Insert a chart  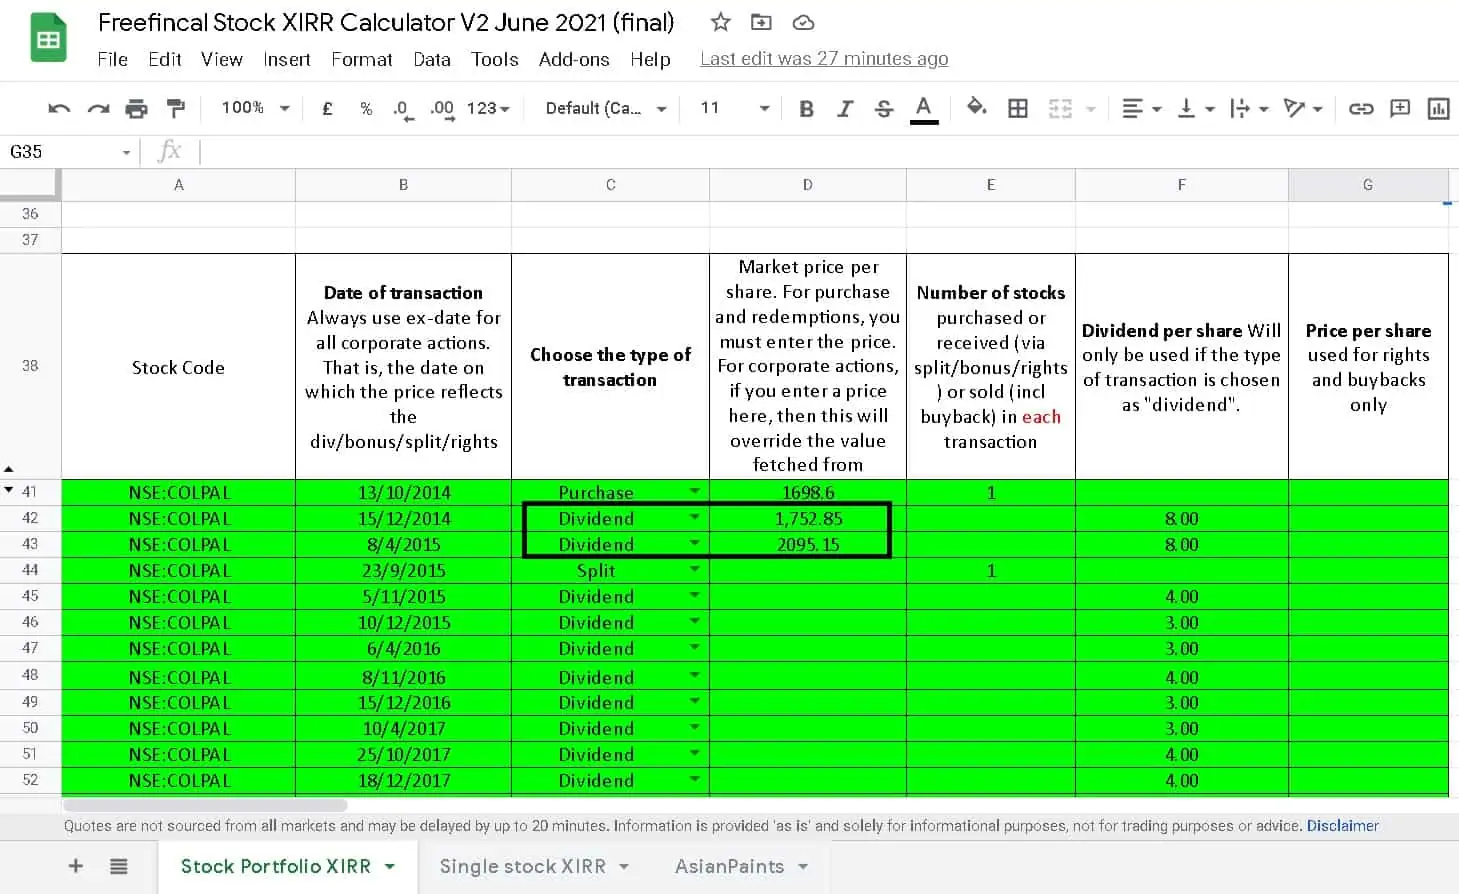(1438, 108)
